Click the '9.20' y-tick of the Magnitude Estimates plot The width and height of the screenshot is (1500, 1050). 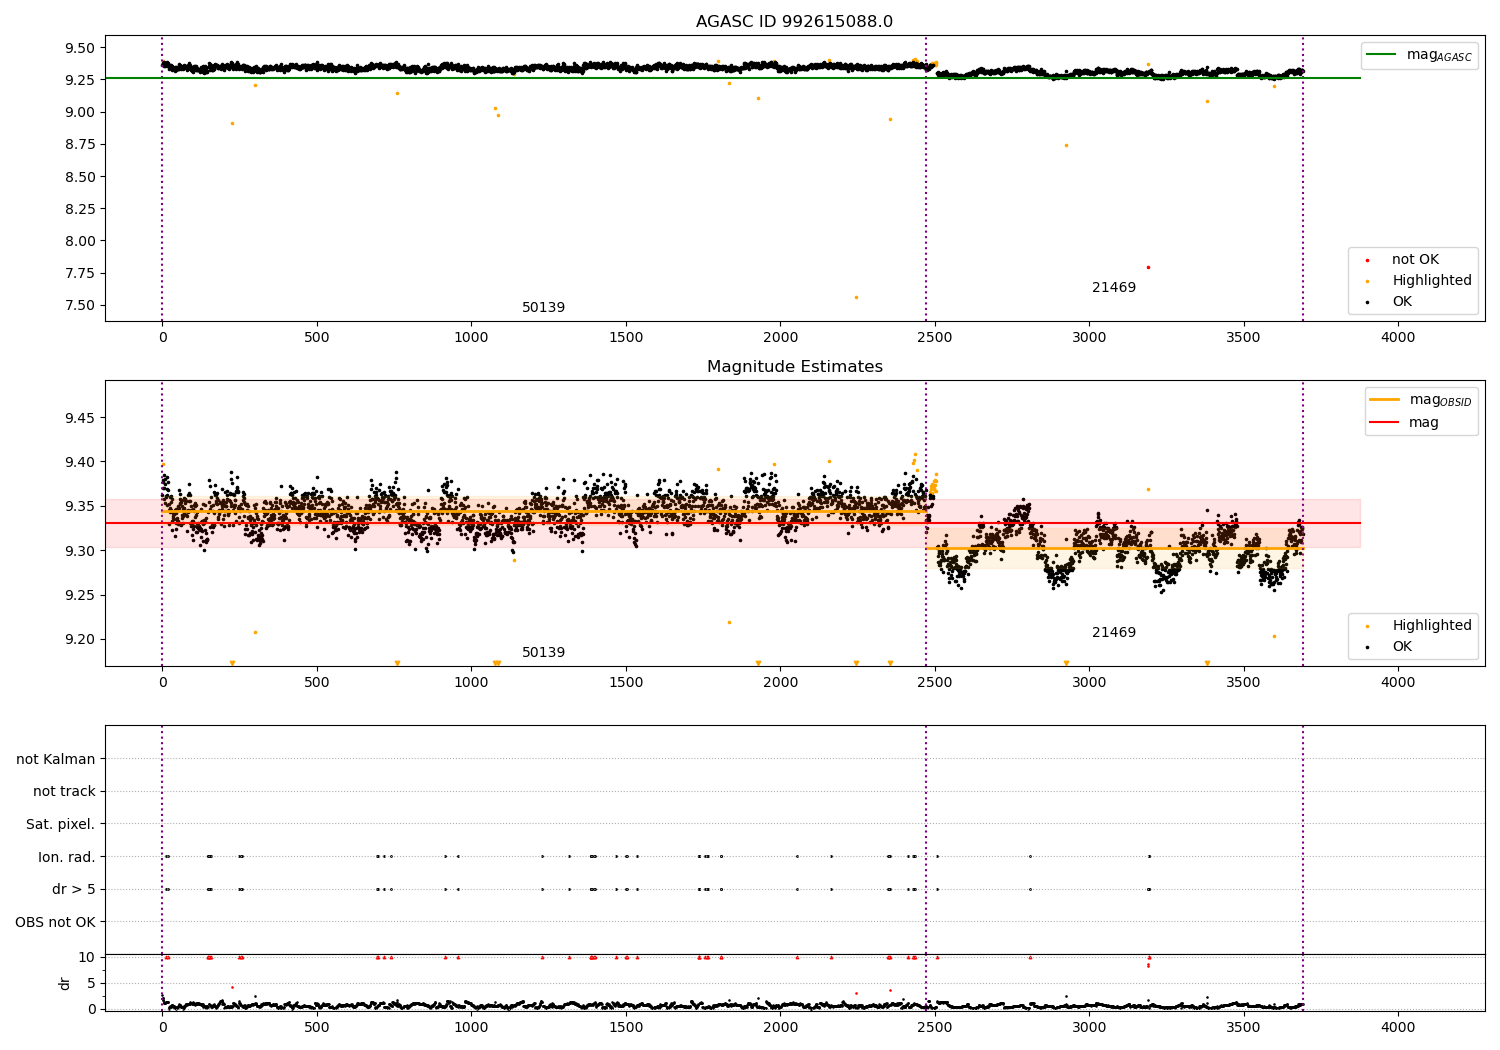78,639
